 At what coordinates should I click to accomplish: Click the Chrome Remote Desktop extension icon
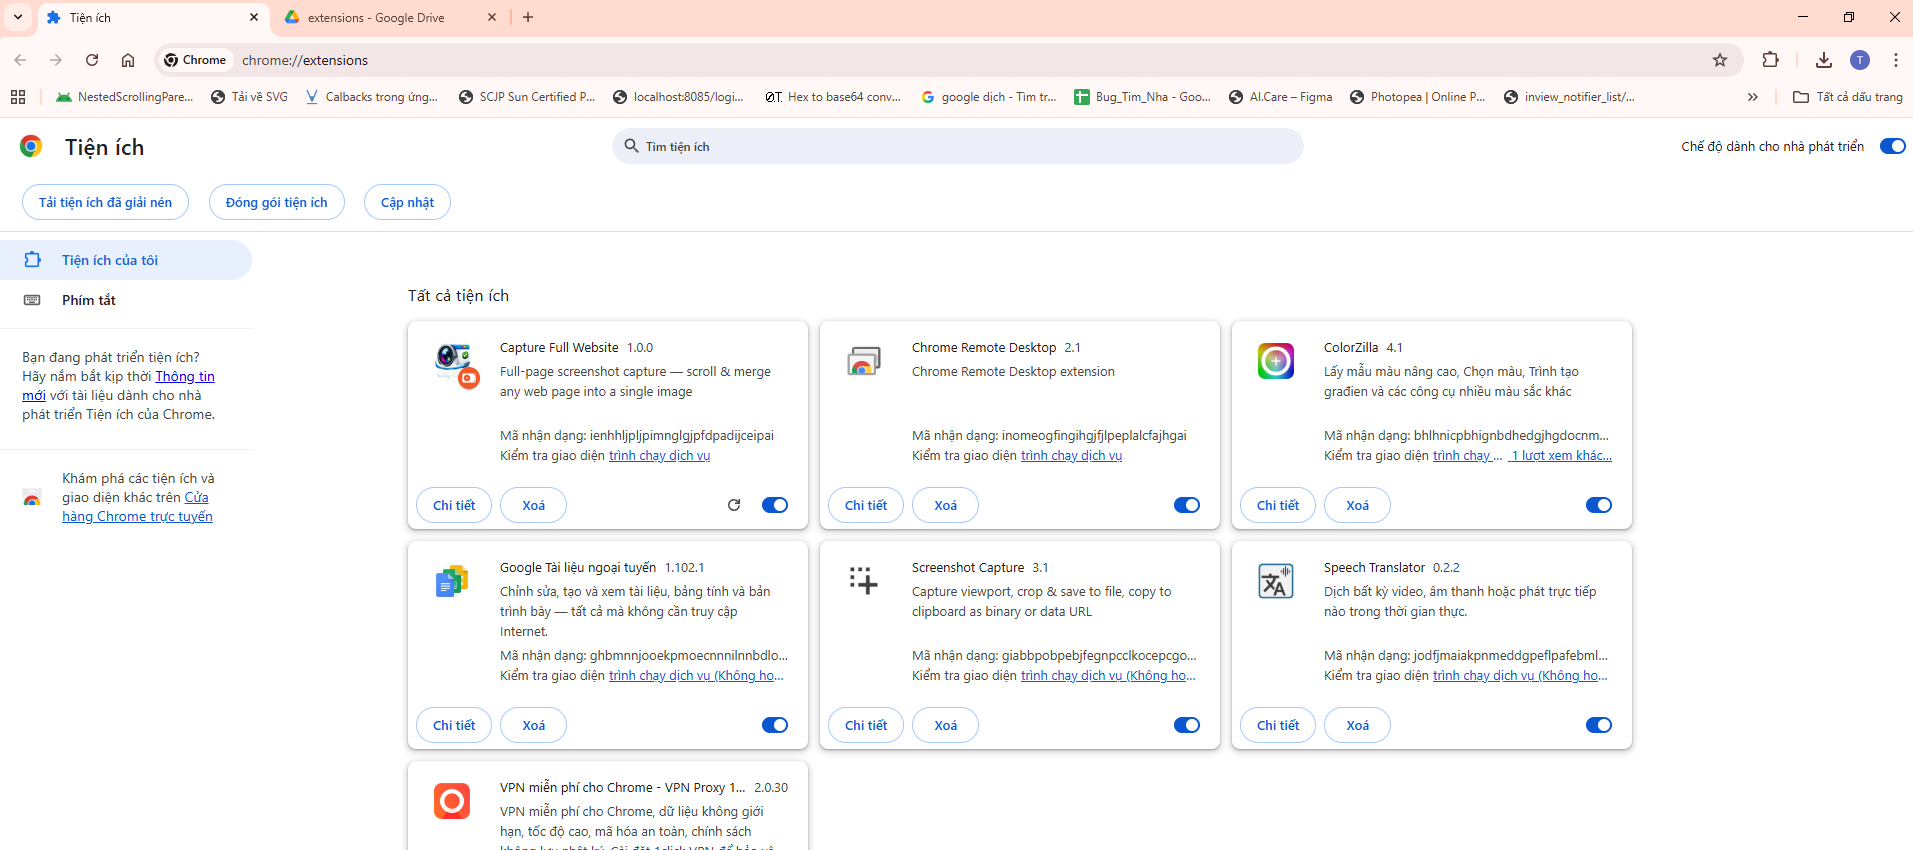(x=864, y=361)
